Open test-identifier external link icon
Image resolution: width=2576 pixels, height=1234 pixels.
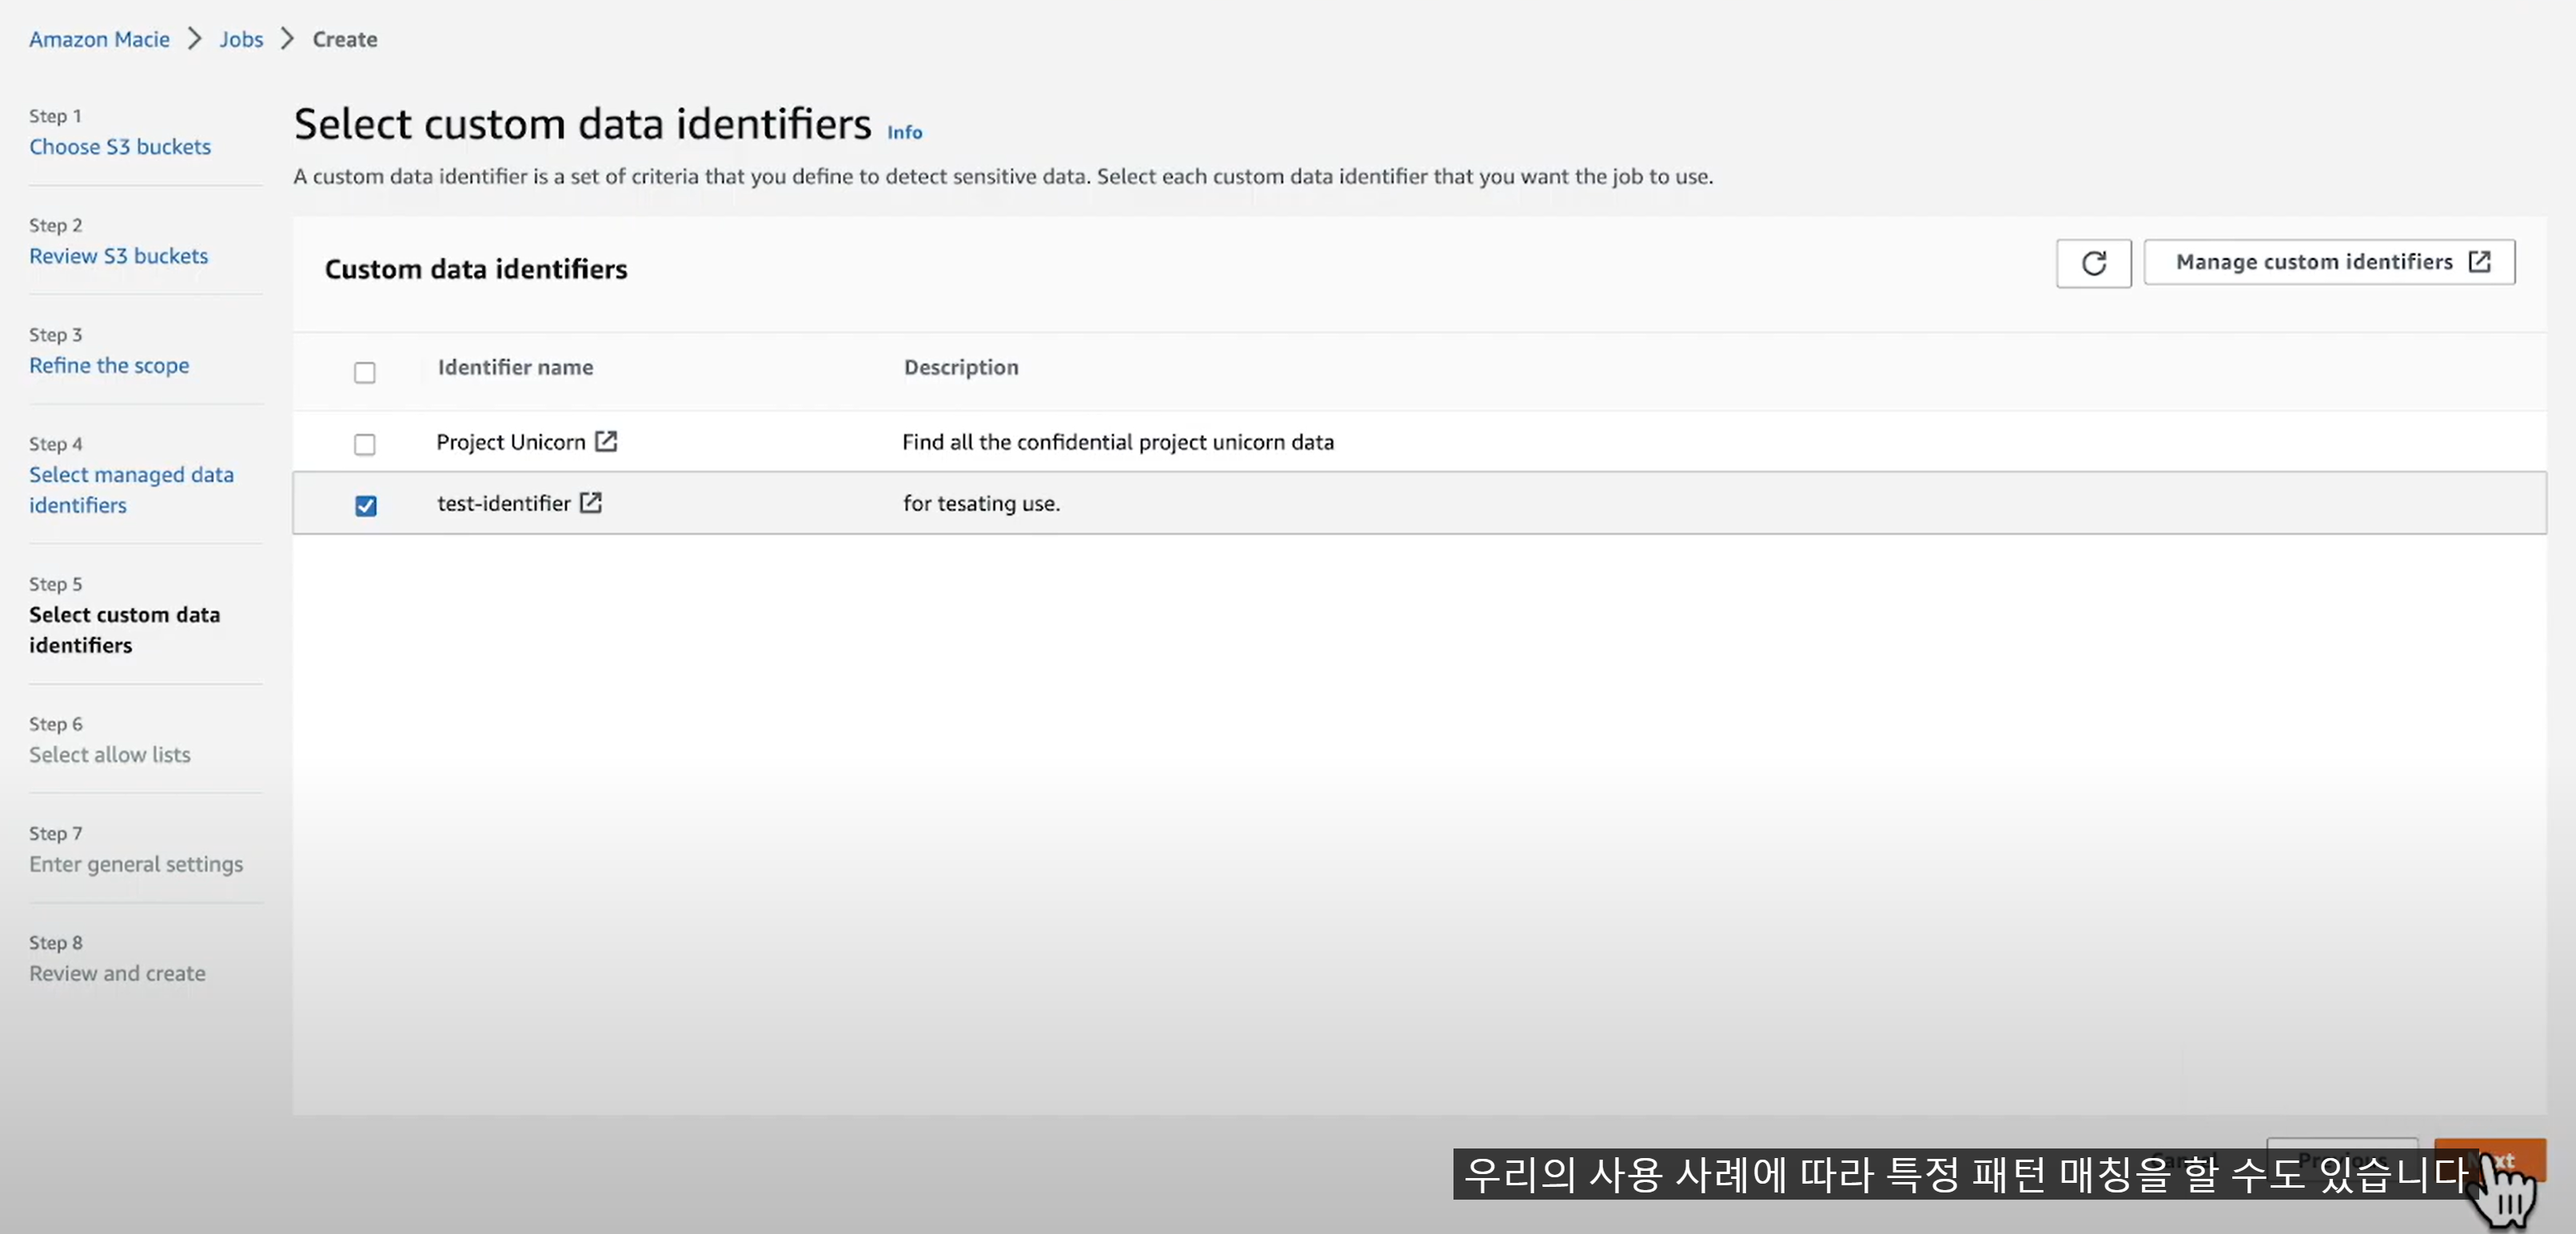click(591, 503)
